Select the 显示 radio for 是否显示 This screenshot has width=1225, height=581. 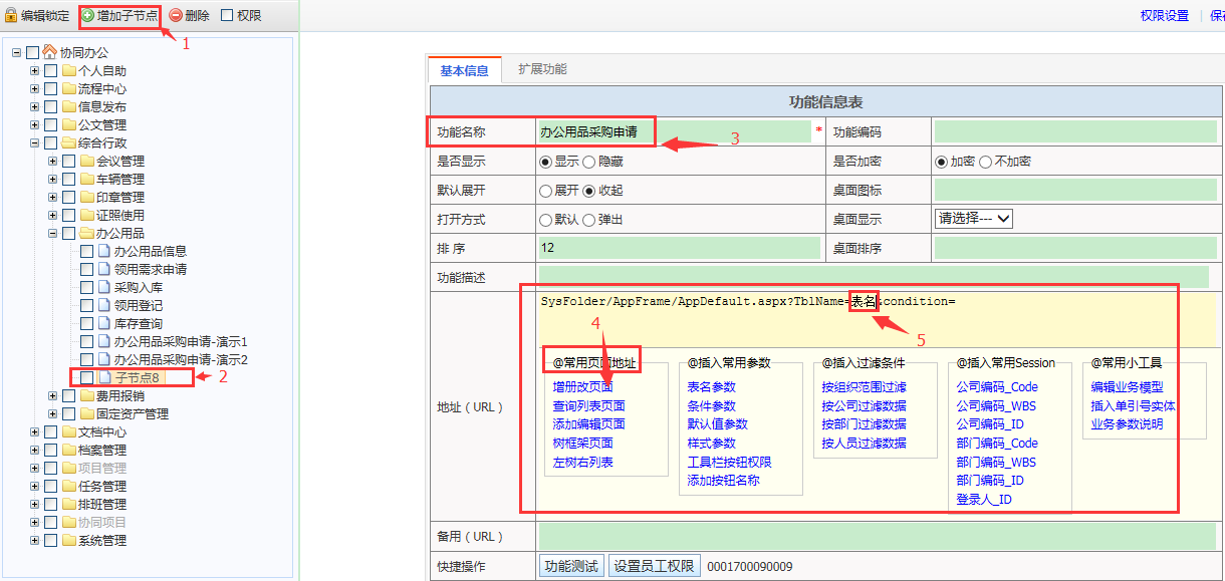[545, 161]
